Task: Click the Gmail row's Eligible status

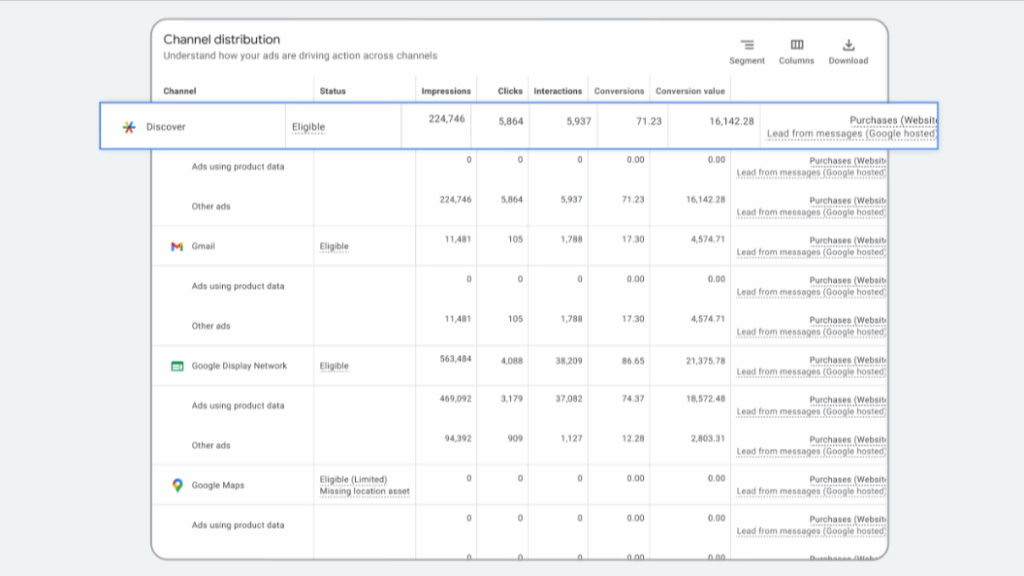Action: (334, 246)
